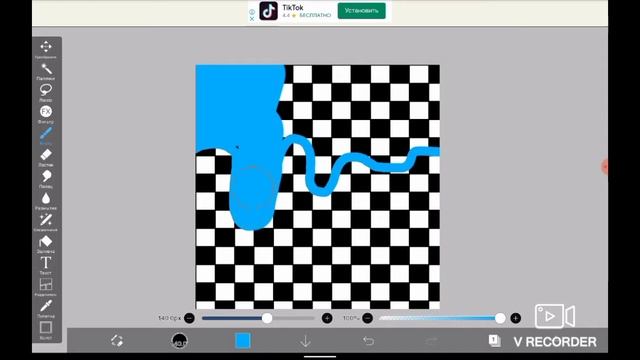The height and width of the screenshot is (360, 640).
Task: Open the blue current color swatch
Action: [x=242, y=340]
